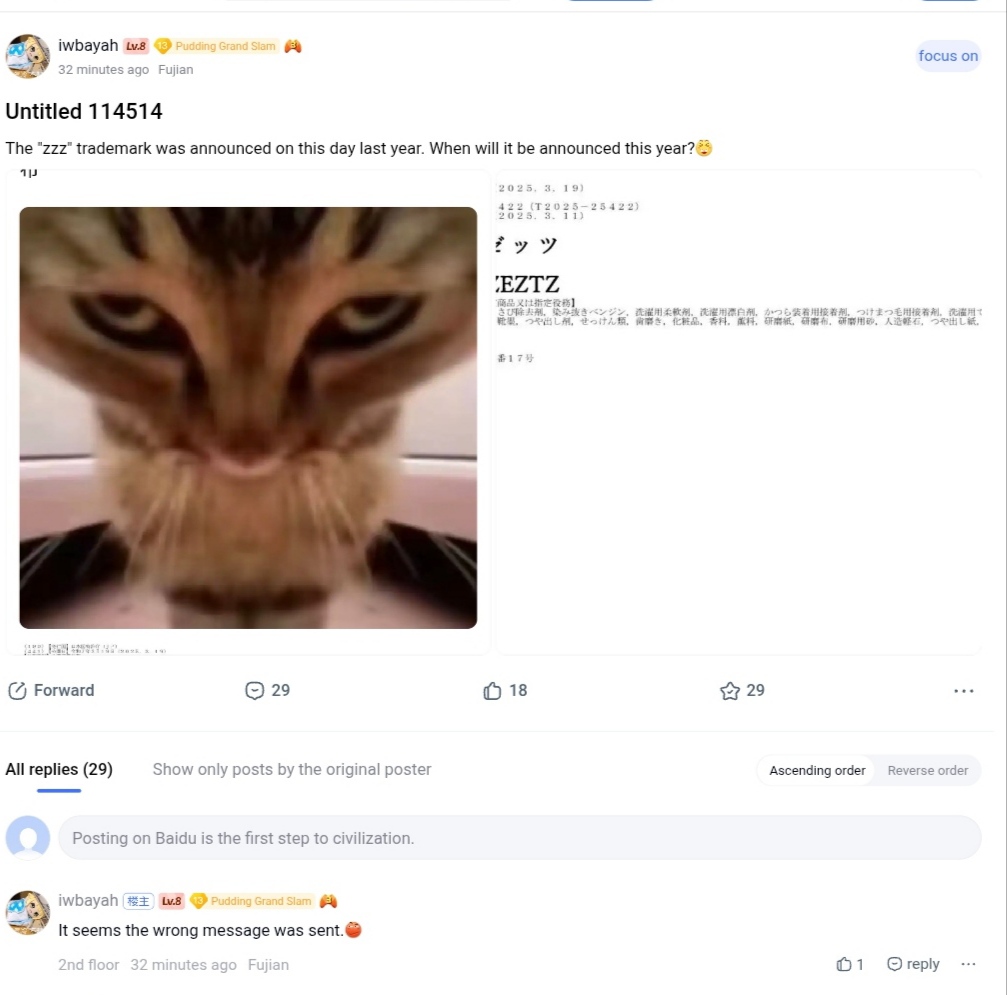Click the reply input field
1007x995 pixels.
pyautogui.click(x=520, y=838)
